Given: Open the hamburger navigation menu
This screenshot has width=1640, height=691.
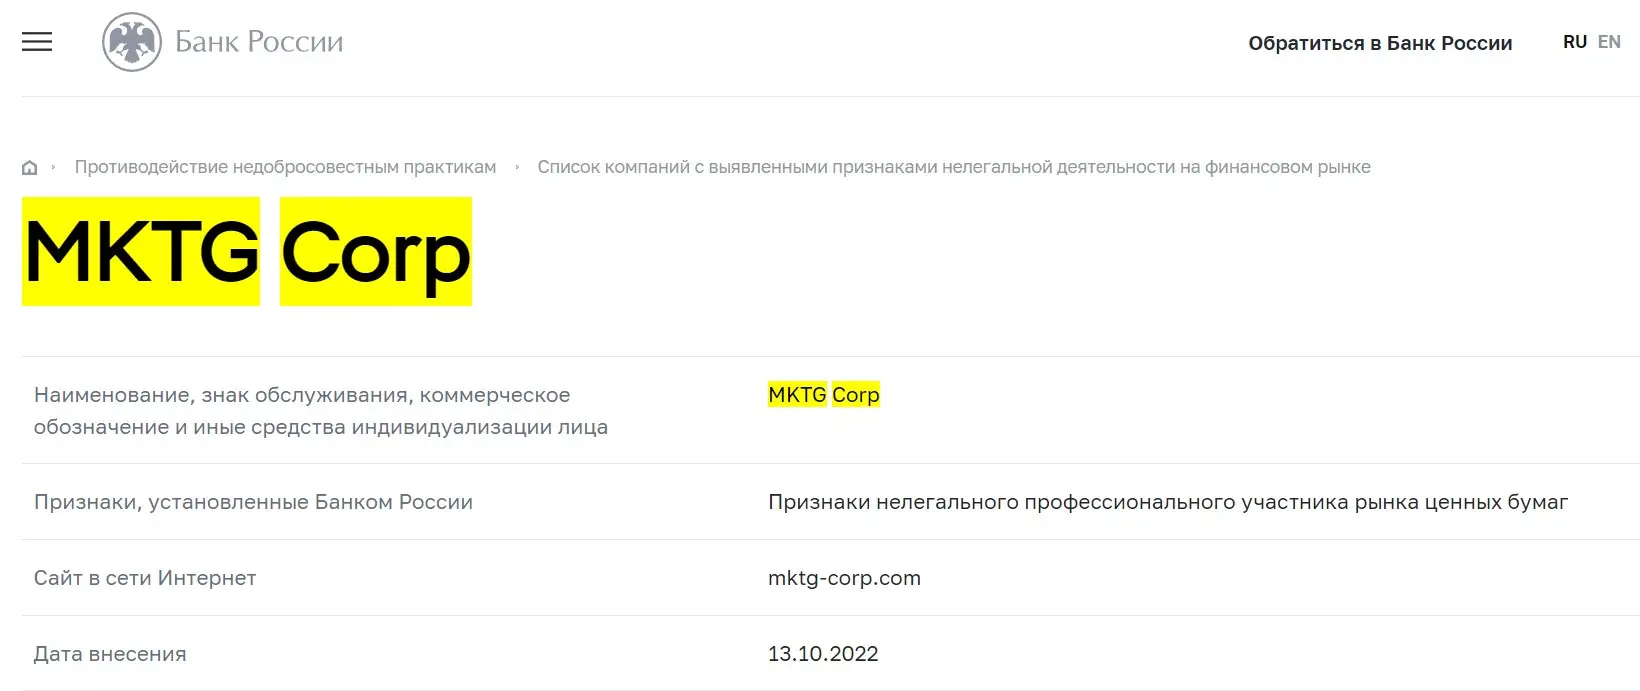Looking at the screenshot, I should tap(37, 42).
